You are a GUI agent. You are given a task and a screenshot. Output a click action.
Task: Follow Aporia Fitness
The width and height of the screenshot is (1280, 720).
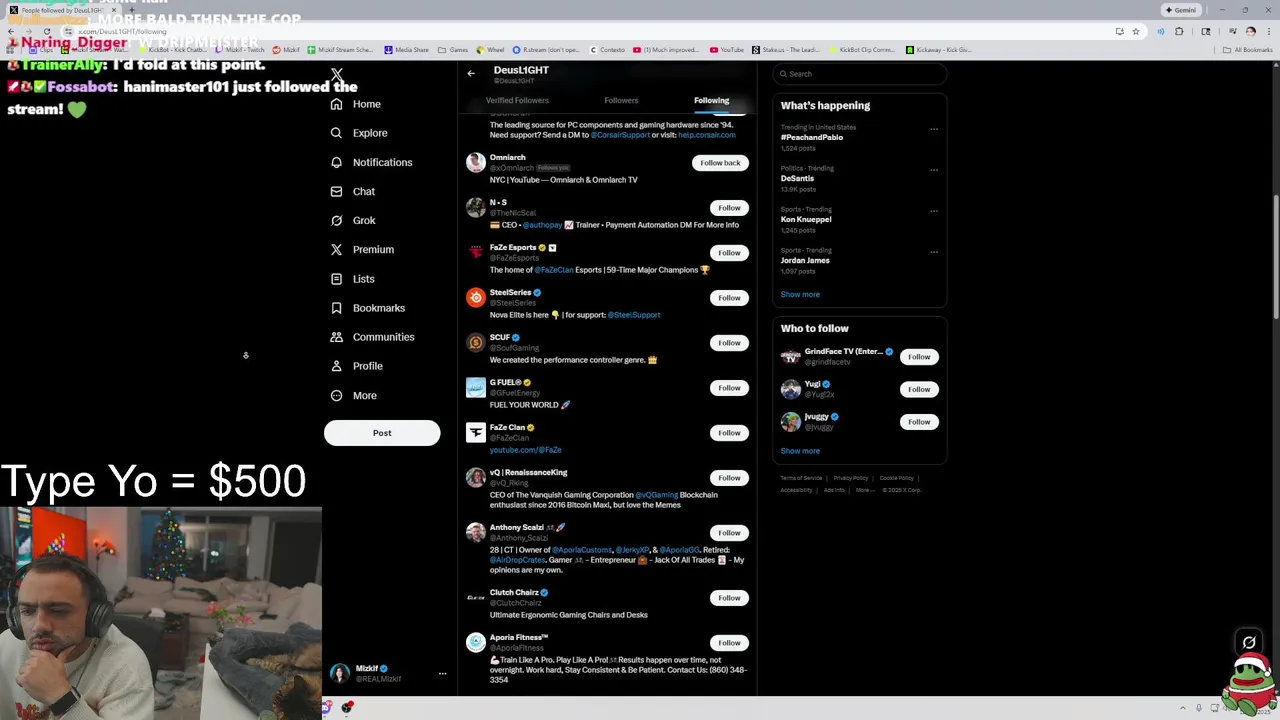729,643
